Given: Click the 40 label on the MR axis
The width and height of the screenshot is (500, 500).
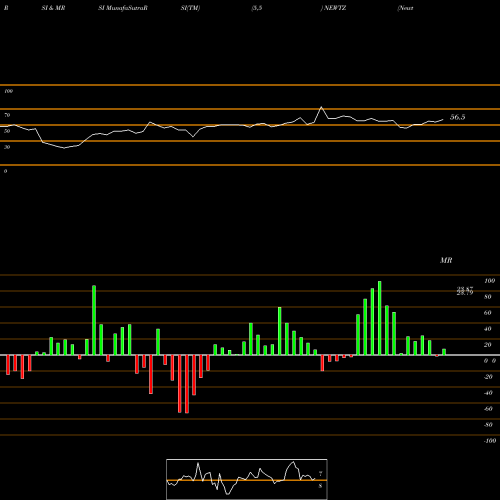Looking at the screenshot, I should [x=488, y=329].
